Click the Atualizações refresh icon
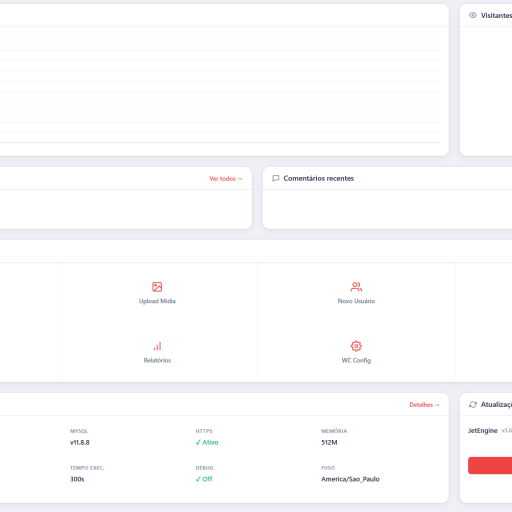 473,404
